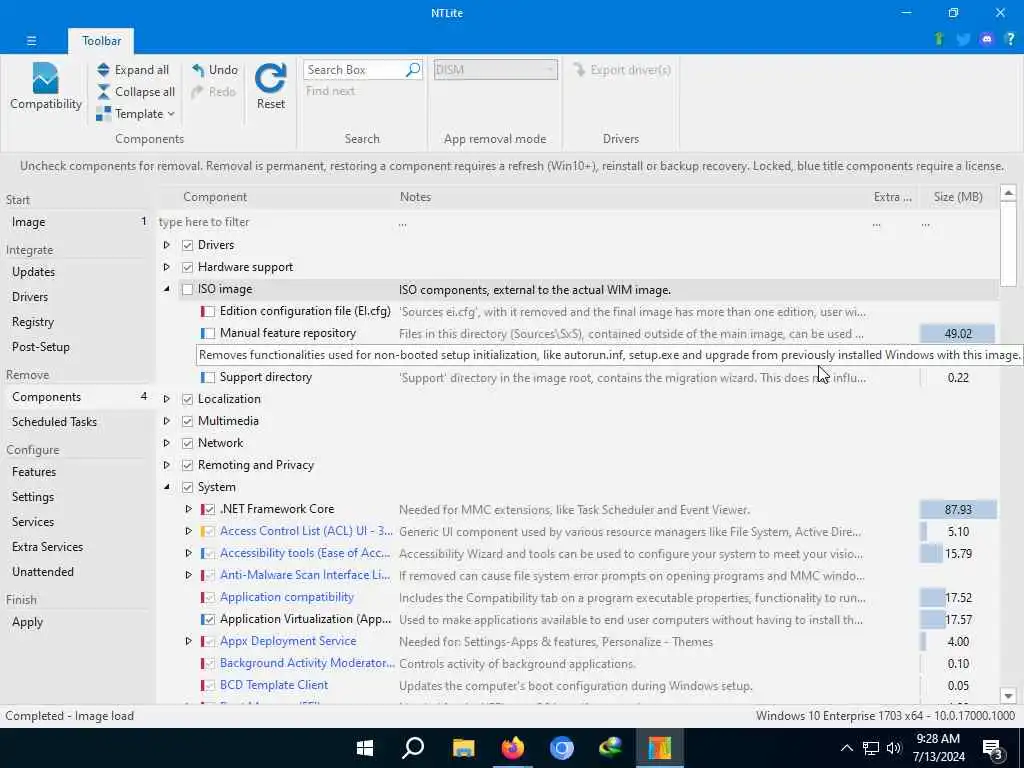Image resolution: width=1024 pixels, height=768 pixels.
Task: Expand the Network node
Action: pos(167,443)
